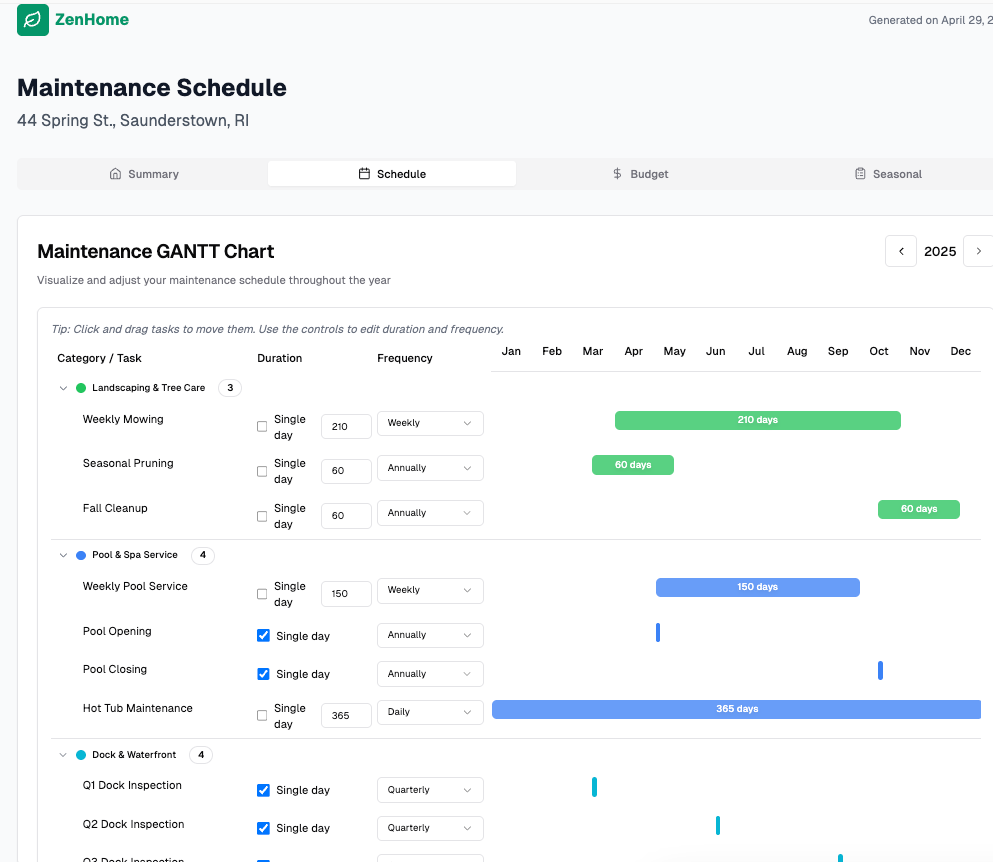Select the 150 days pool service bar
This screenshot has height=862, width=993.
click(x=757, y=587)
